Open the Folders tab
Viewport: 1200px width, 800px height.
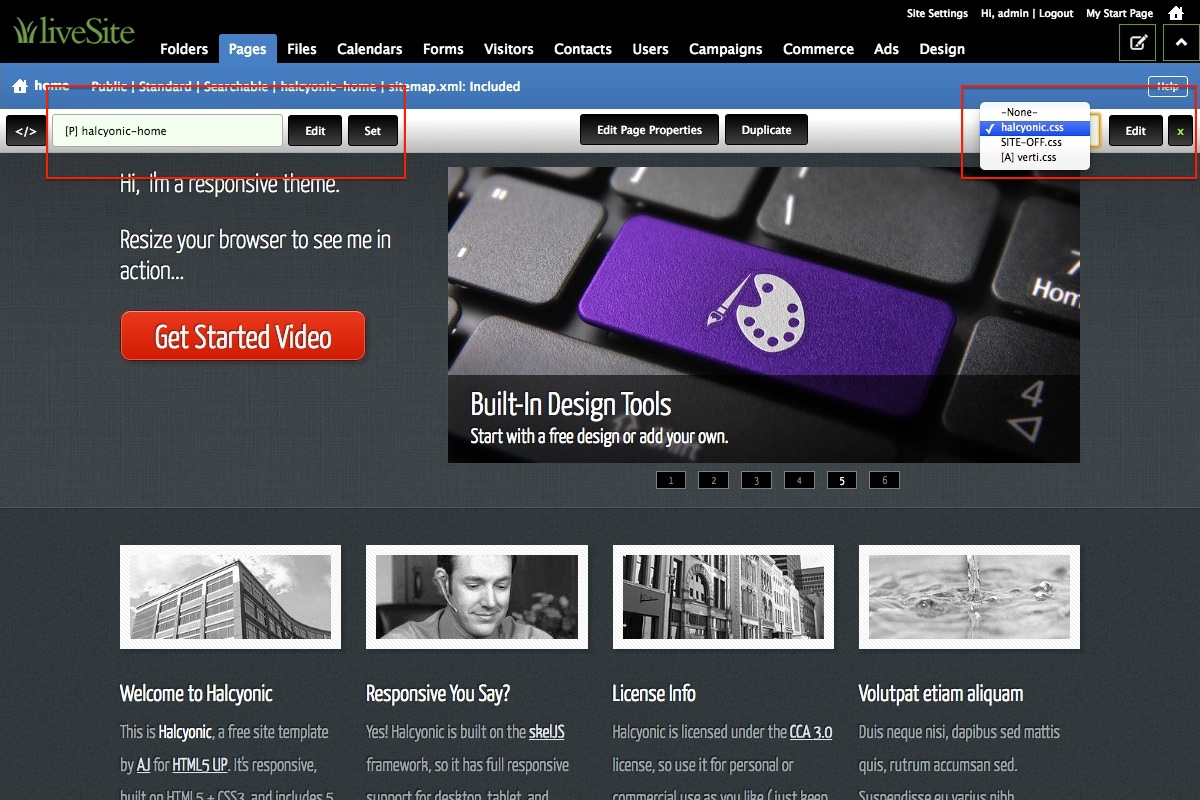[x=184, y=48]
